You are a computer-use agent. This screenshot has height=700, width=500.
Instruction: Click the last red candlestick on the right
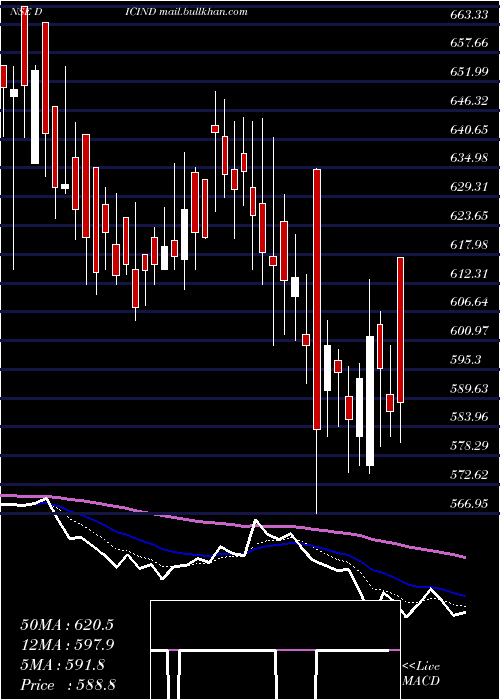(x=400, y=330)
